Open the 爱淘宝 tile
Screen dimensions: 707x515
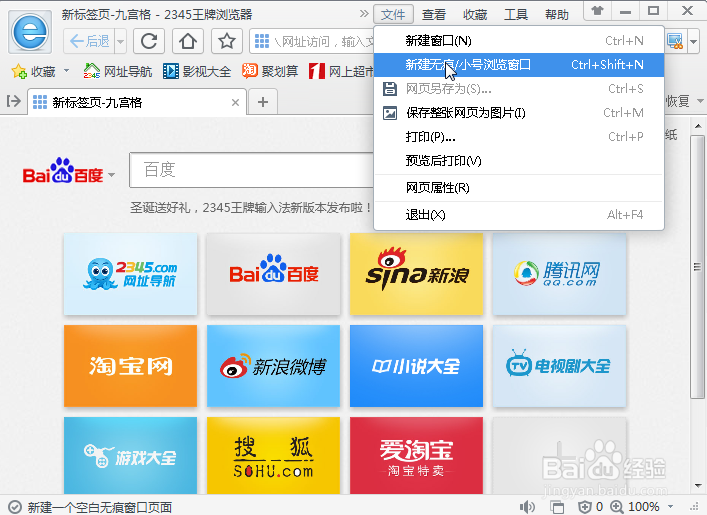pyautogui.click(x=416, y=455)
